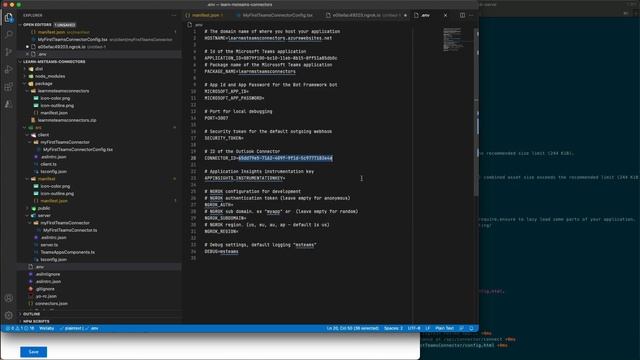Open the Search view in activity bar
This screenshot has height=360, width=640.
[9, 35]
